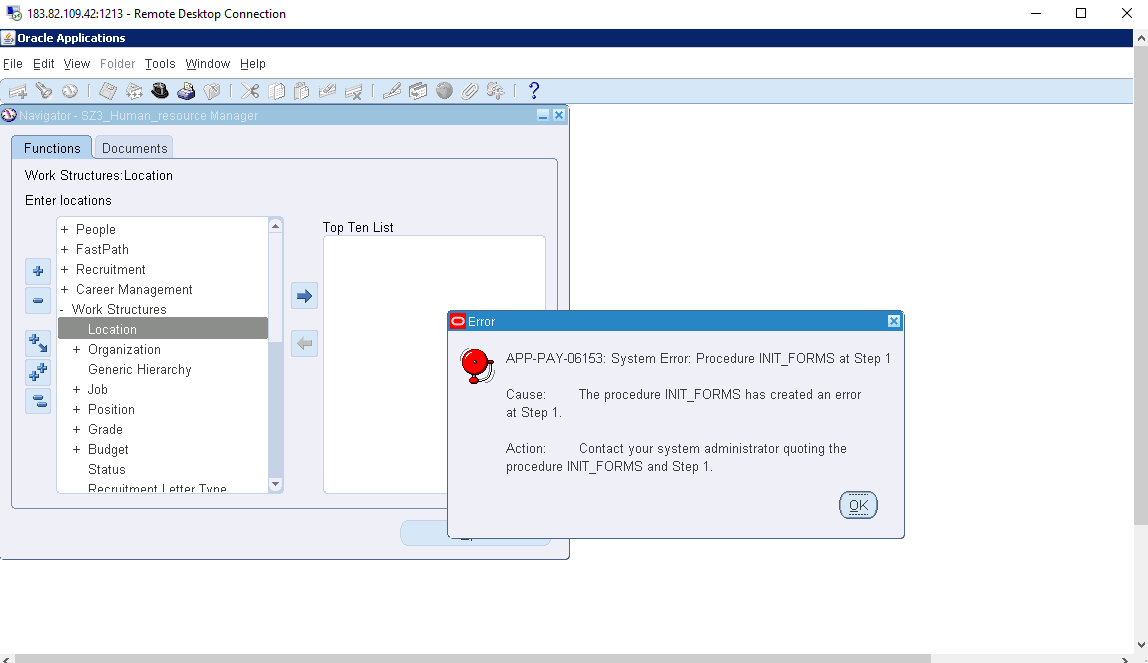
Task: Click the tree scrollbar up arrow
Action: click(275, 225)
